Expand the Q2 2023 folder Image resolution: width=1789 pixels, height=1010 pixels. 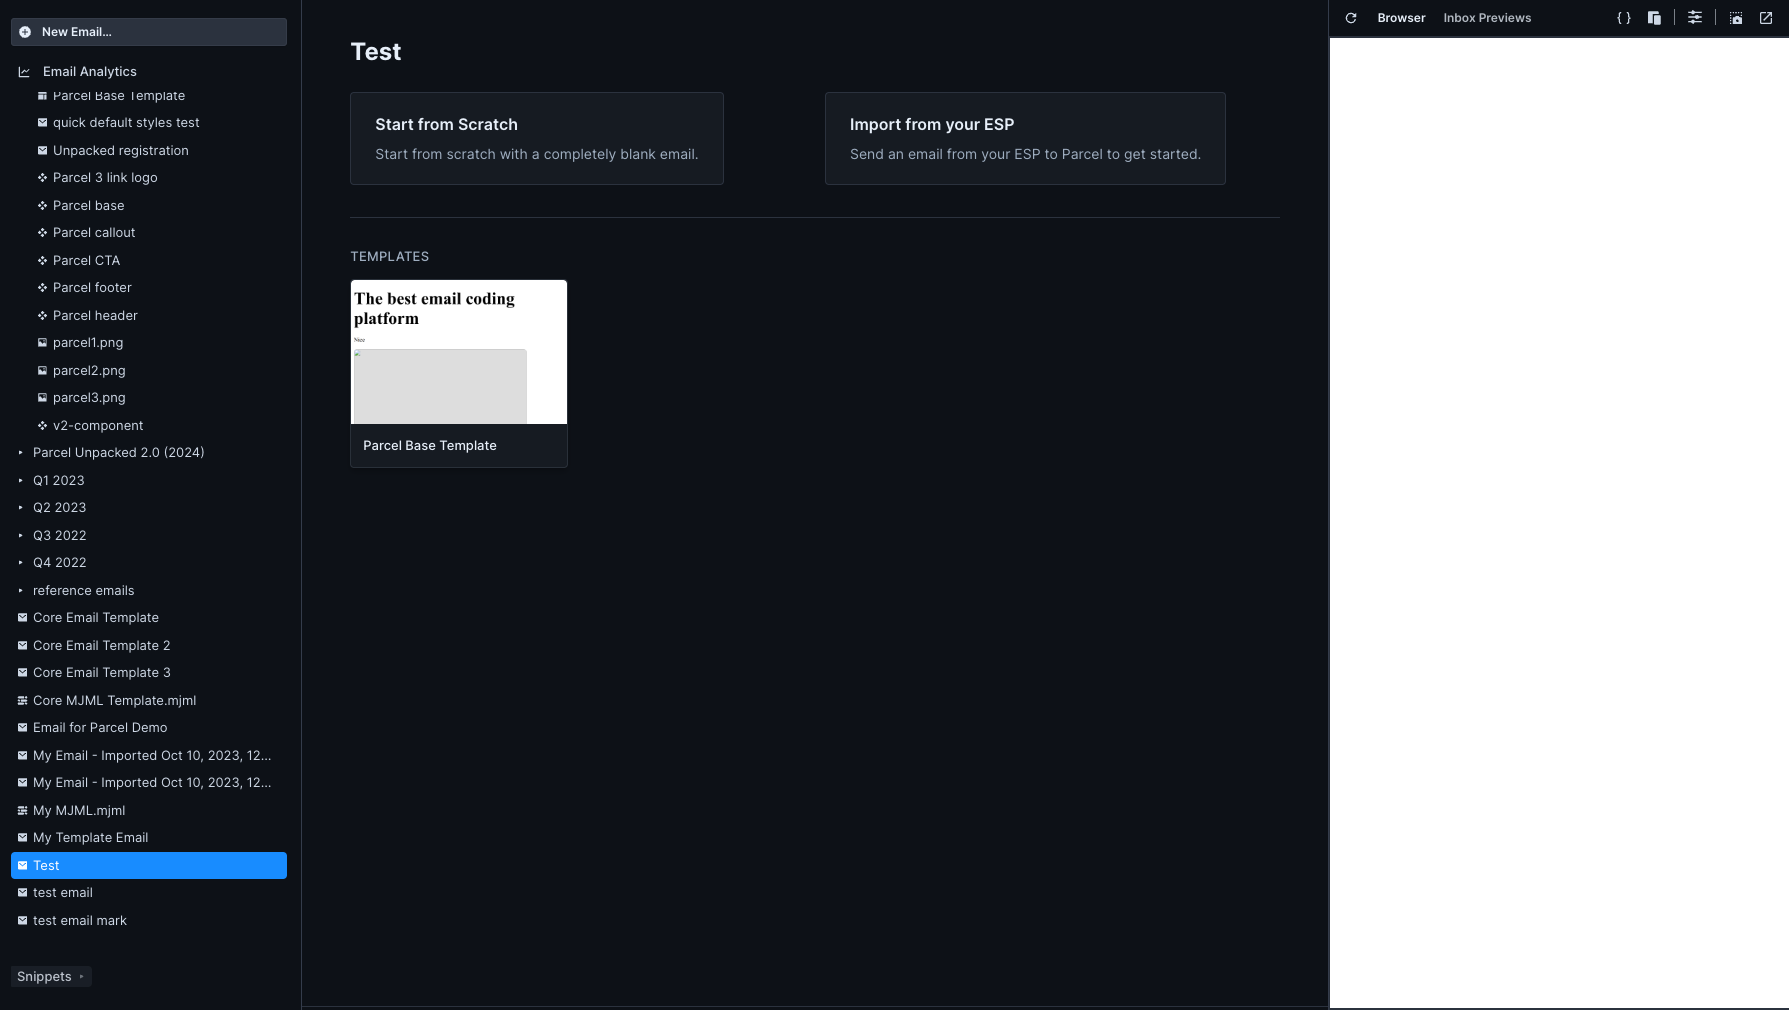pyautogui.click(x=21, y=508)
